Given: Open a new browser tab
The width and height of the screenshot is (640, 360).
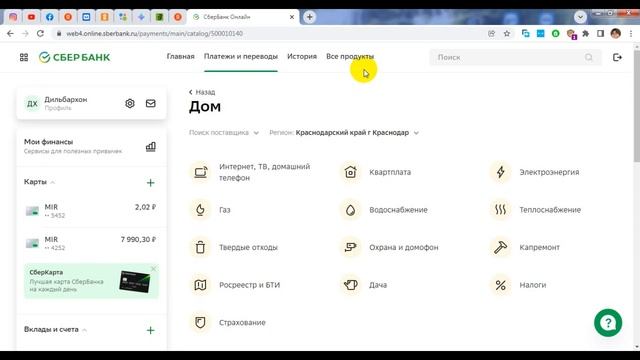Looking at the screenshot, I should [309, 17].
